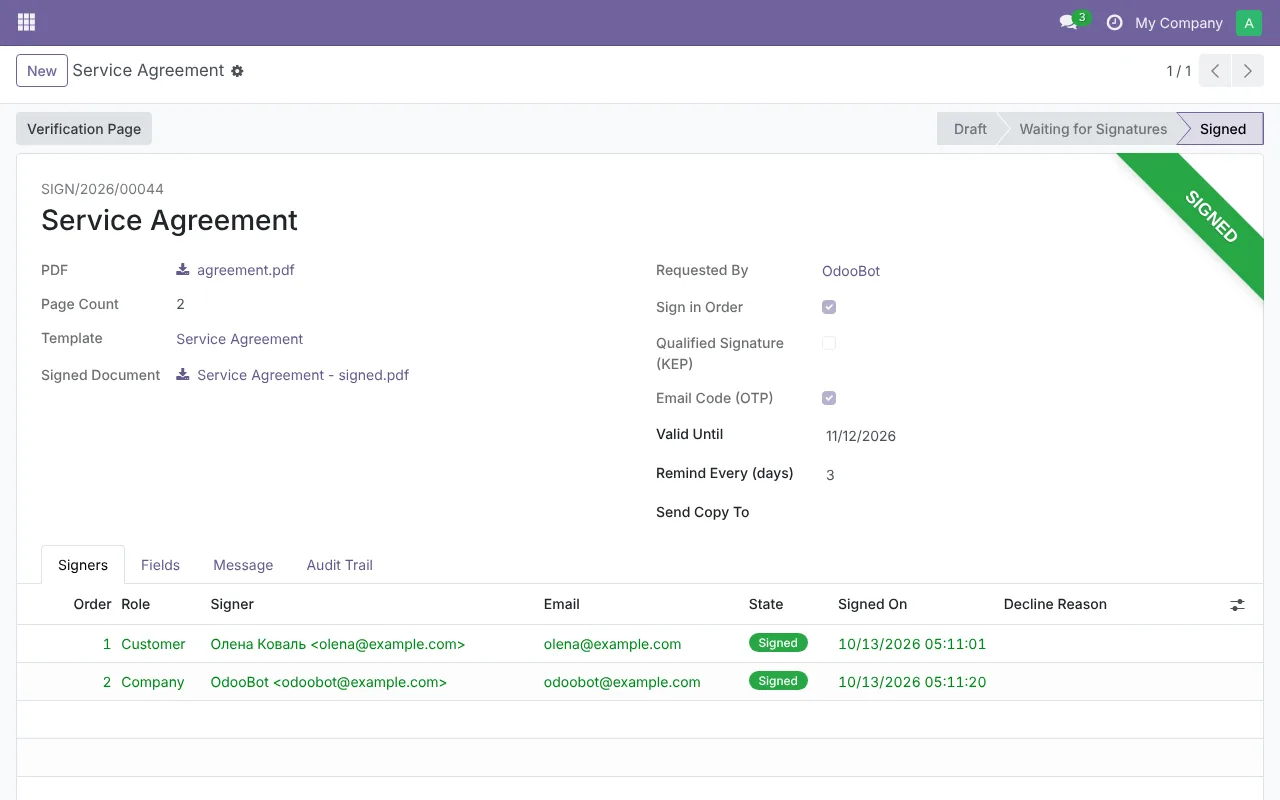Go to the previous record arrow
This screenshot has height=800, width=1280.
pos(1215,71)
